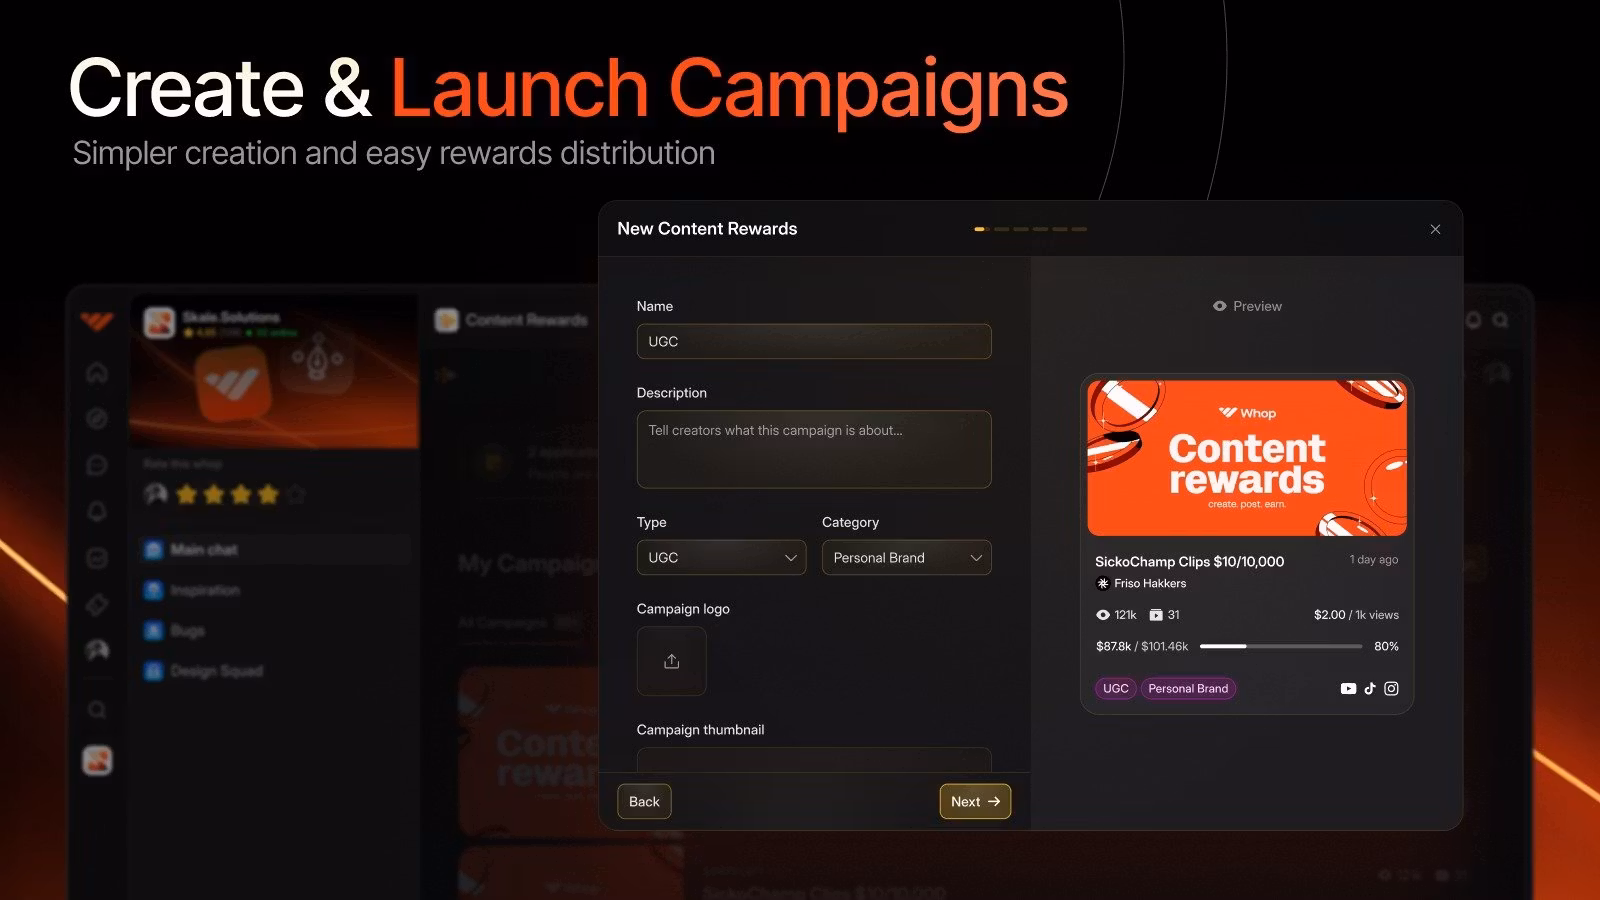The height and width of the screenshot is (900, 1600).
Task: Expand the Type dropdown showing UGC
Action: click(721, 558)
